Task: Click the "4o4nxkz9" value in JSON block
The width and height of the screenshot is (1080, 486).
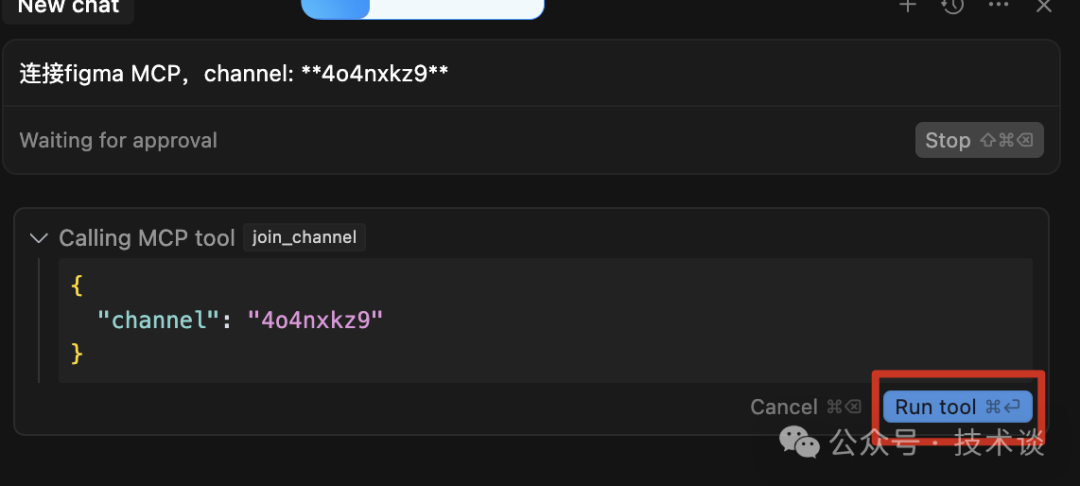Action: [x=315, y=319]
